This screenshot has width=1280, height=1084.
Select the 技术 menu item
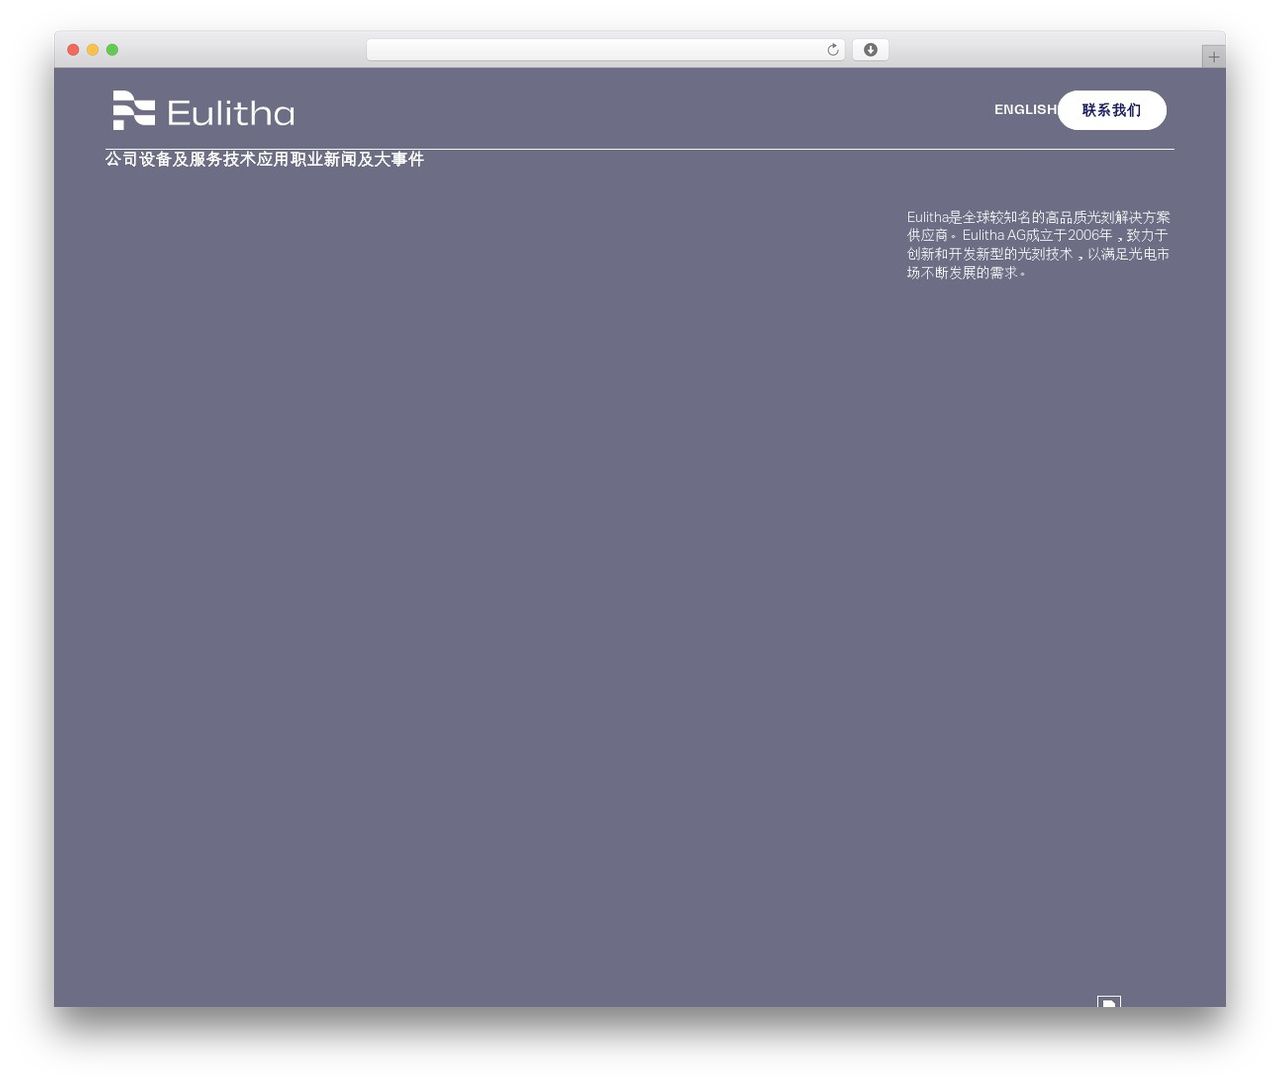click(240, 159)
